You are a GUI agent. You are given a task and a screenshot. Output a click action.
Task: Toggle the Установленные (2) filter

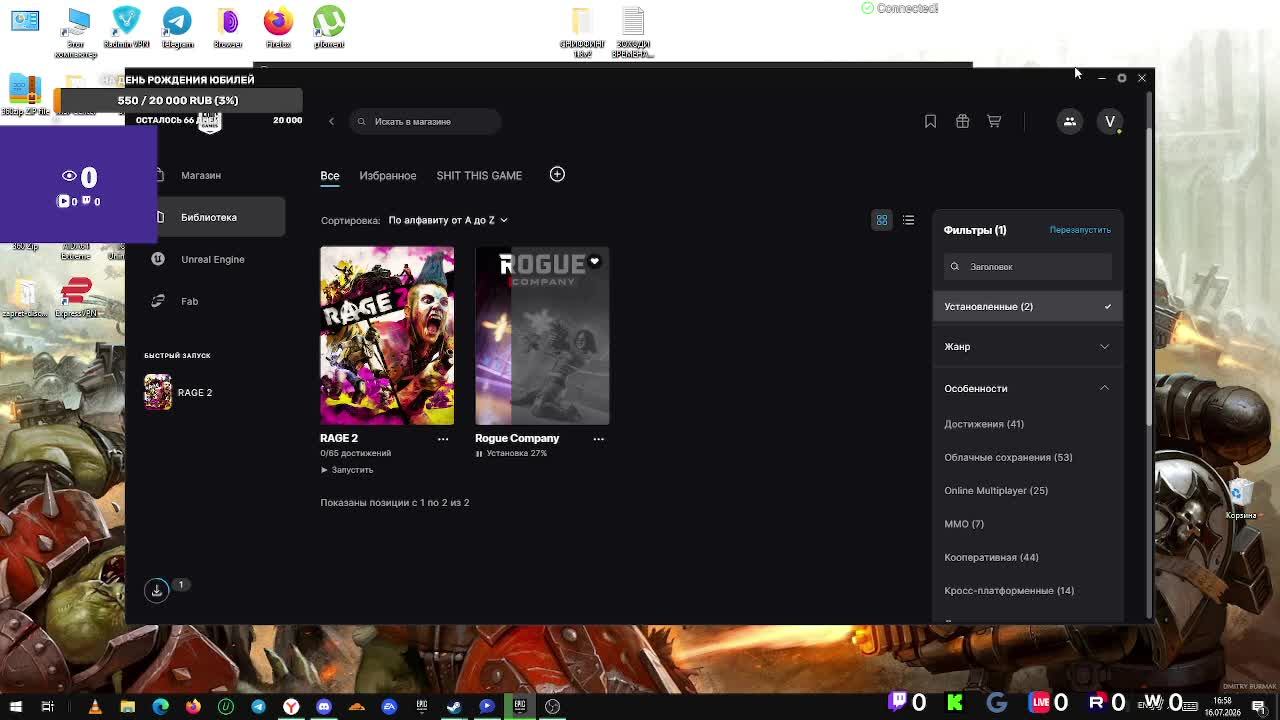pos(1028,306)
